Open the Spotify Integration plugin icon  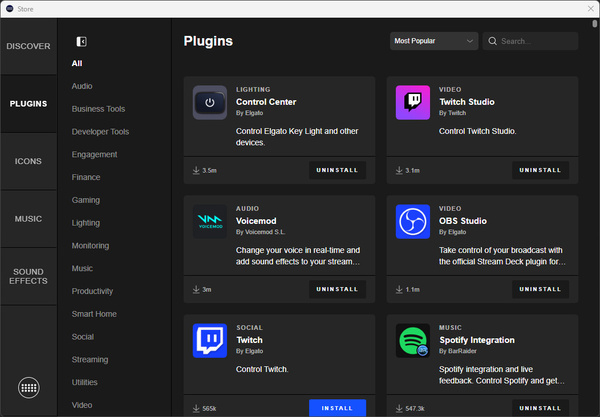click(412, 340)
